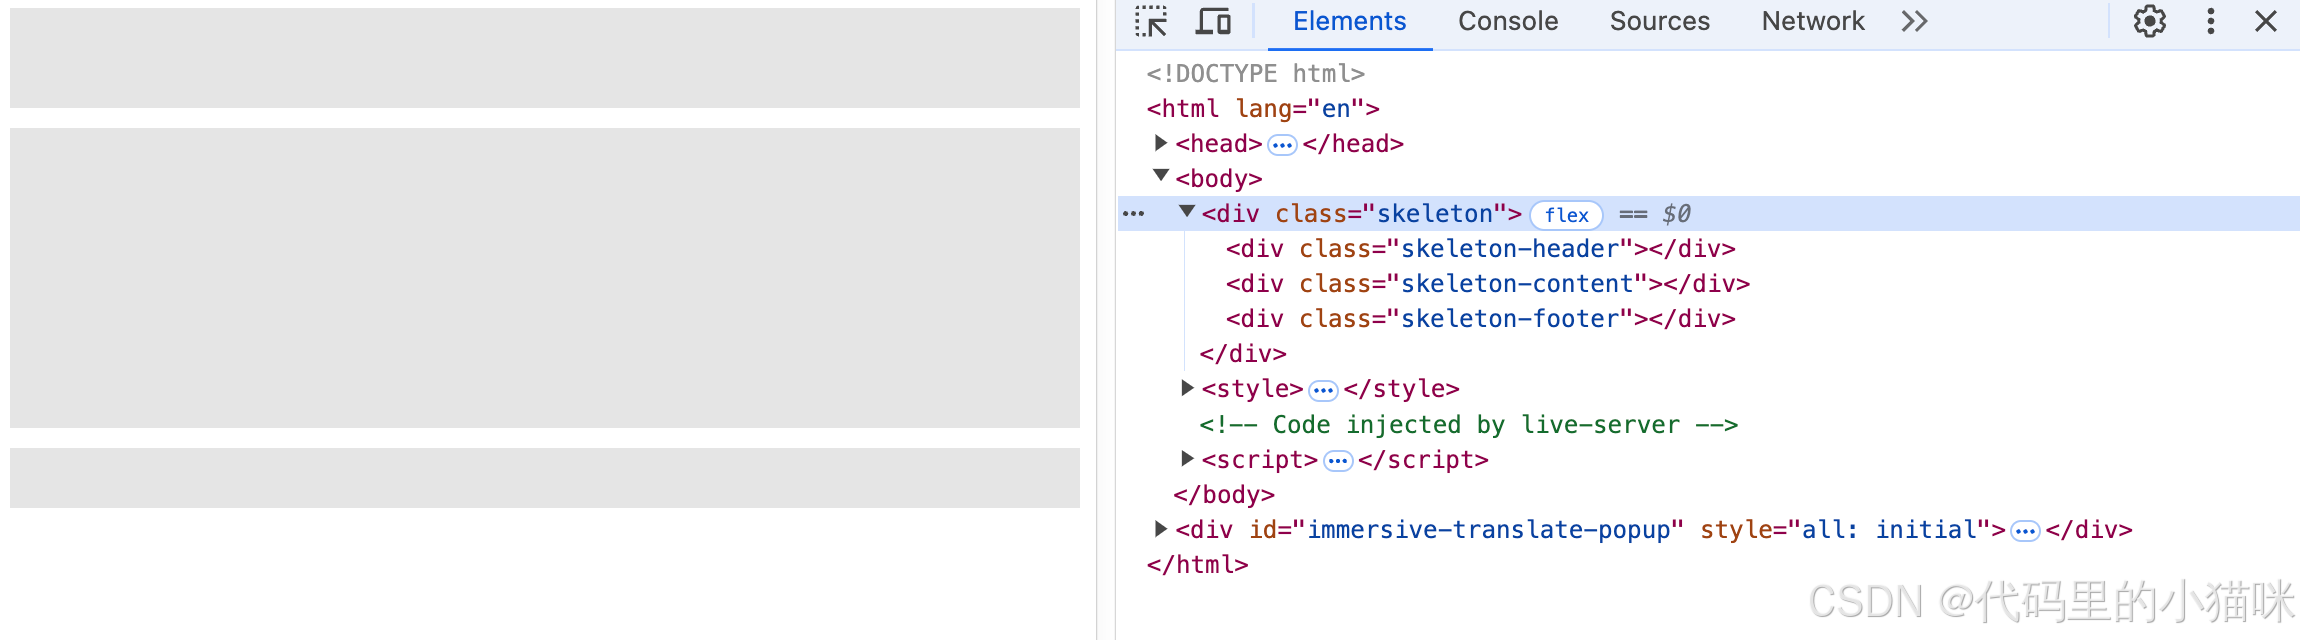Click the skeleton header placeholder block
This screenshot has width=2300, height=640.
tap(545, 58)
